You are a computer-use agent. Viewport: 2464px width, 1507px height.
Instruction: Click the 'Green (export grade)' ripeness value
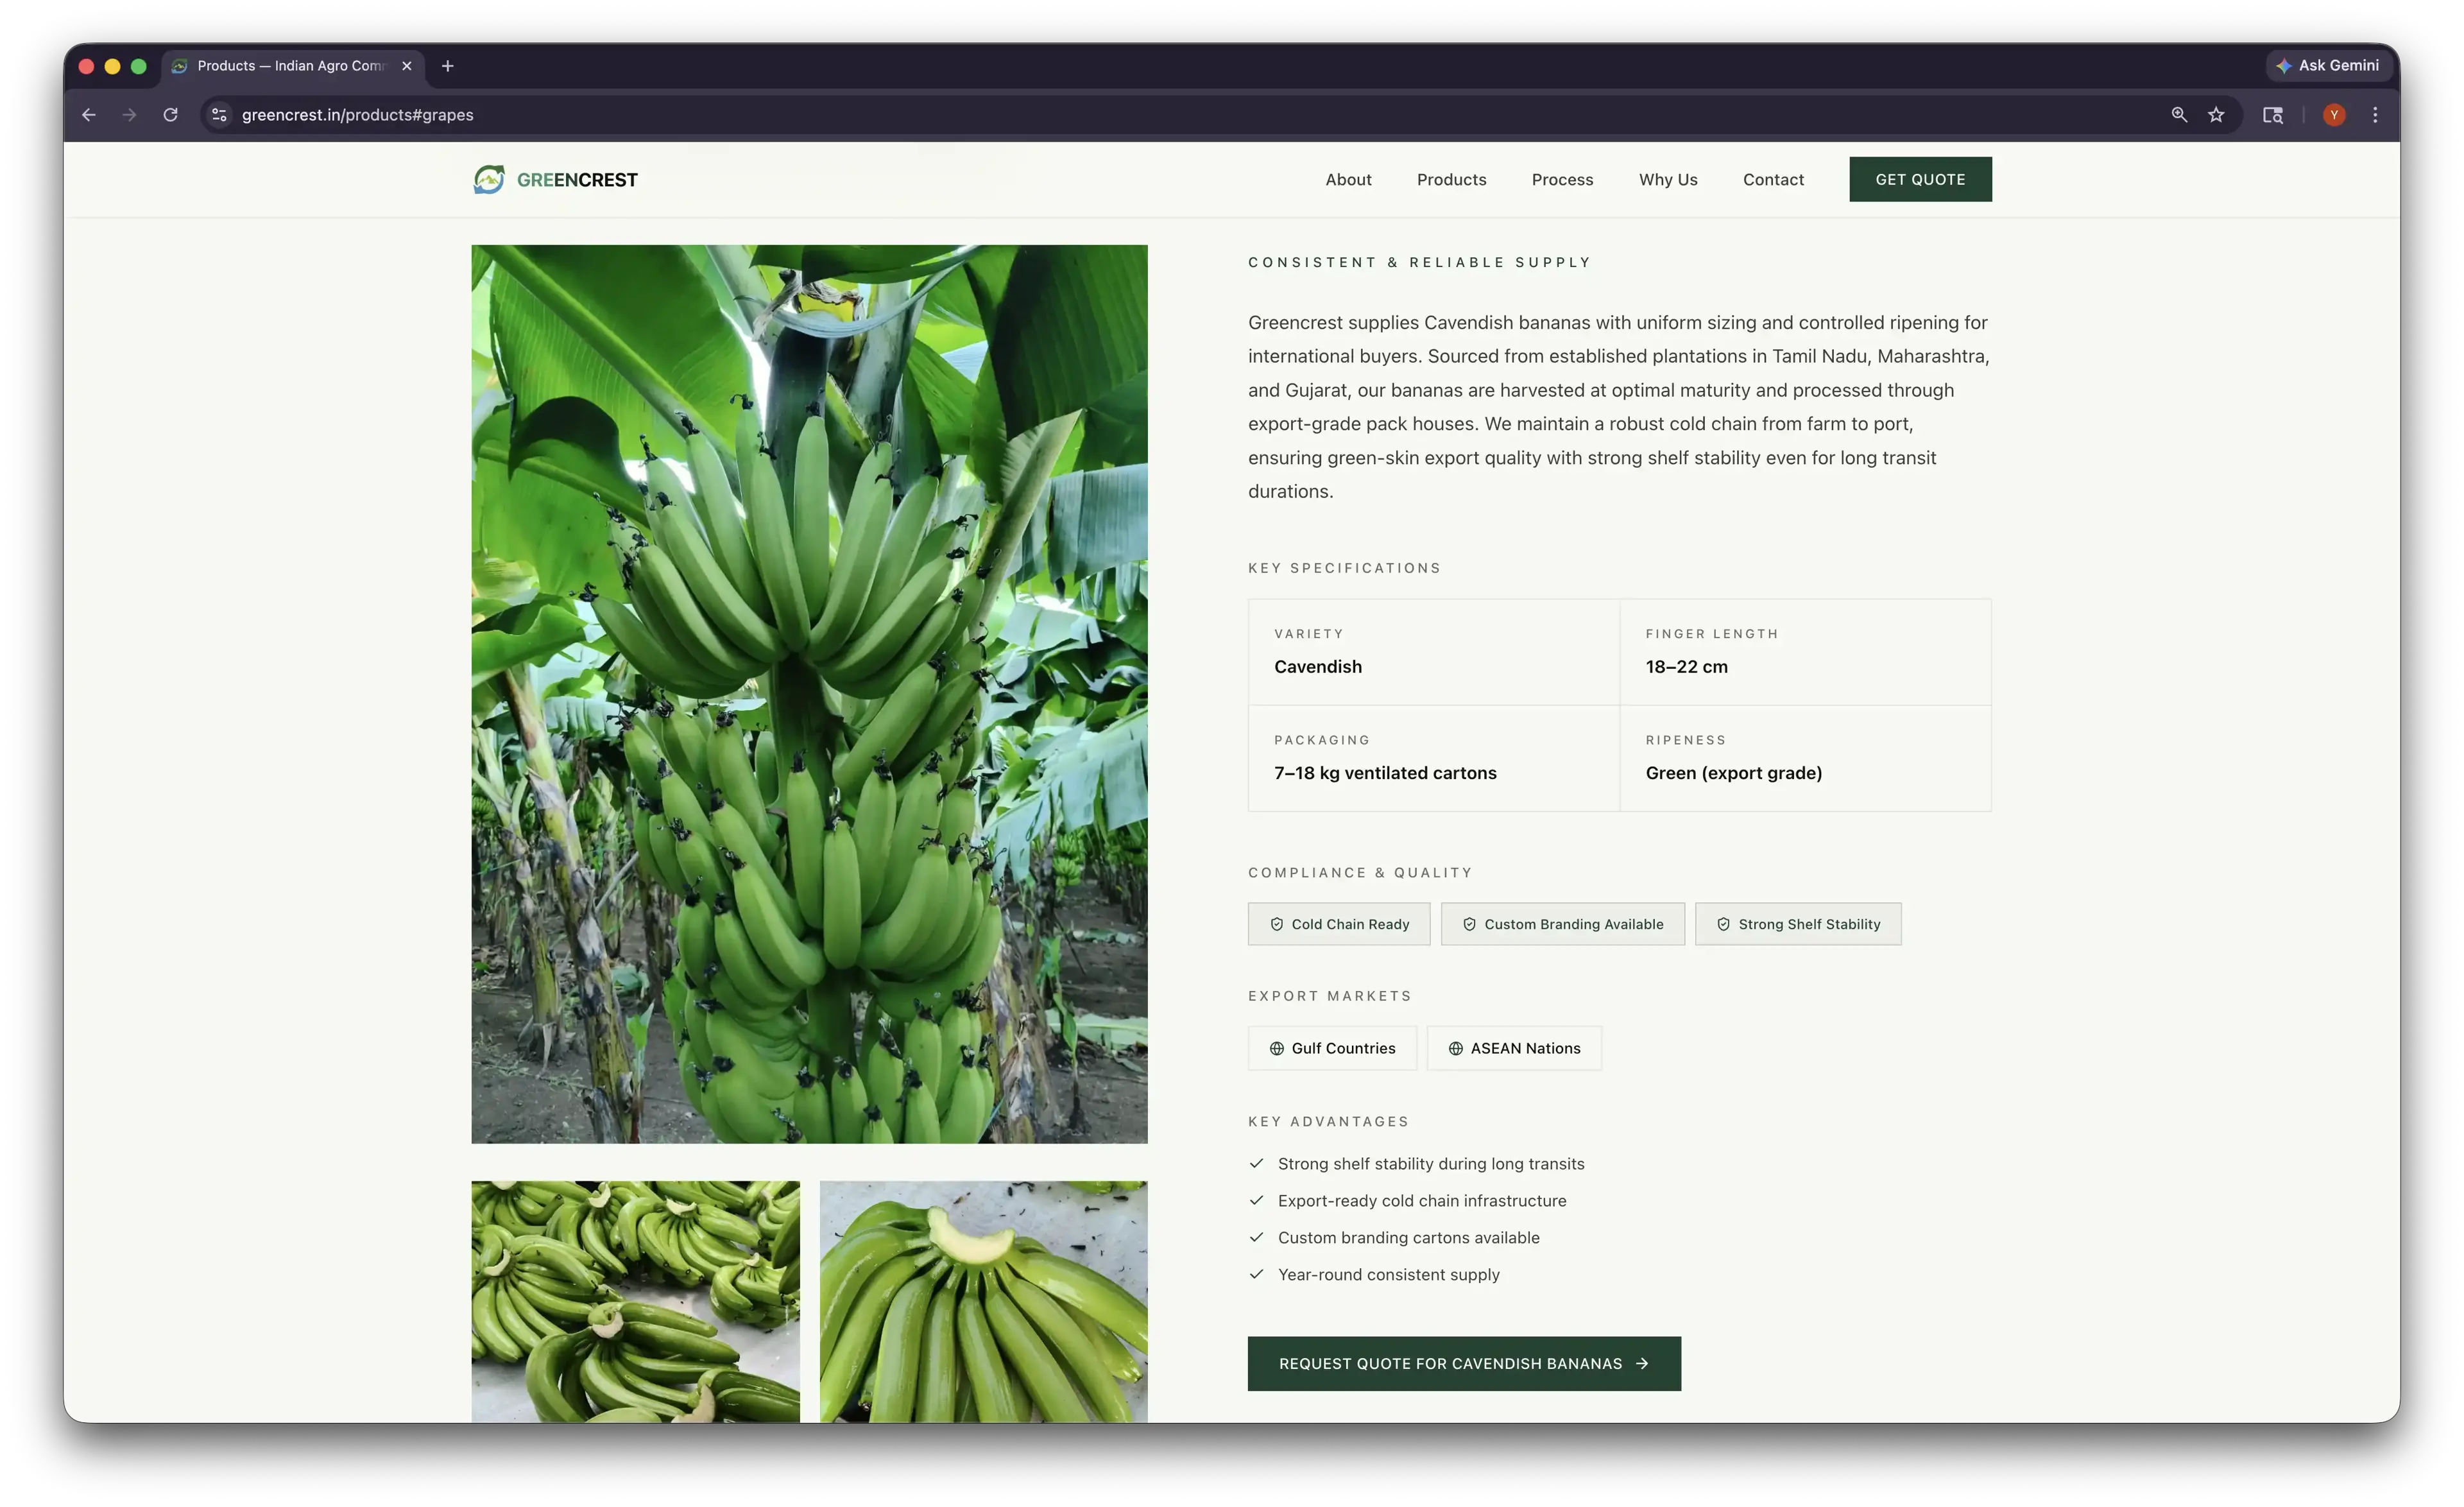1733,773
